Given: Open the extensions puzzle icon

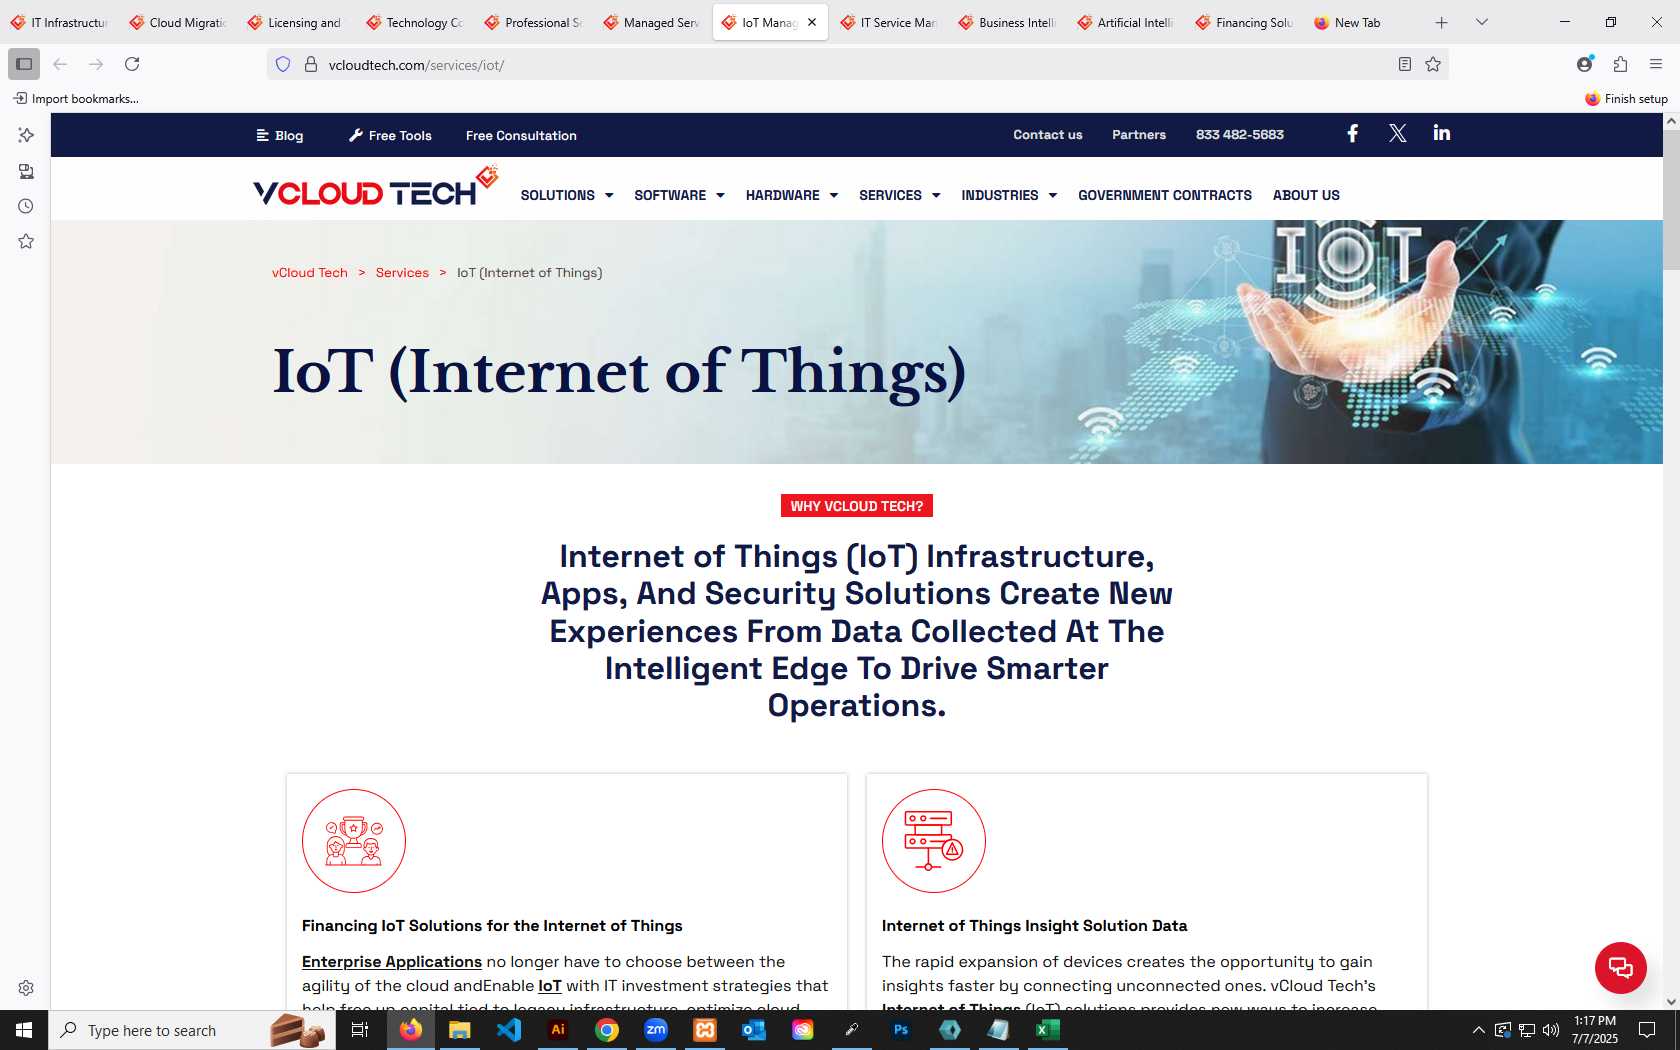Looking at the screenshot, I should click(x=1621, y=64).
